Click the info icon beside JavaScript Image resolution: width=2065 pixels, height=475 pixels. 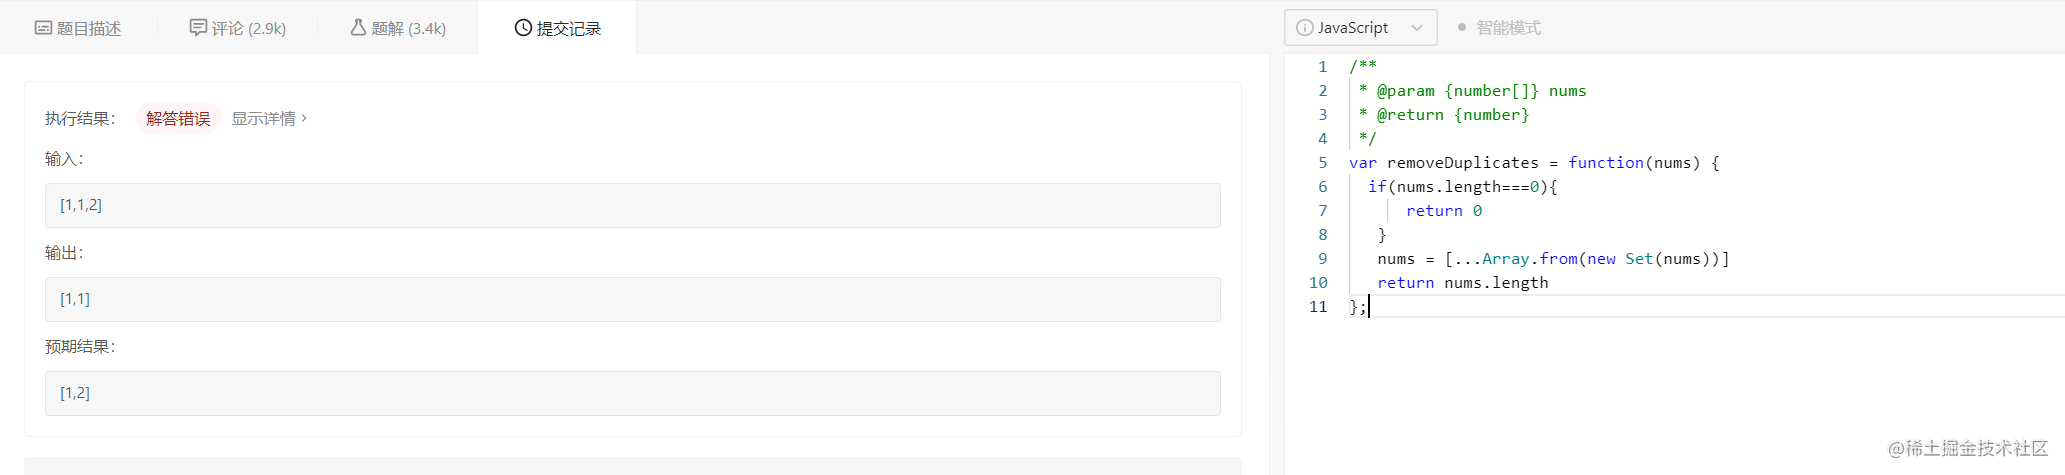click(1305, 28)
